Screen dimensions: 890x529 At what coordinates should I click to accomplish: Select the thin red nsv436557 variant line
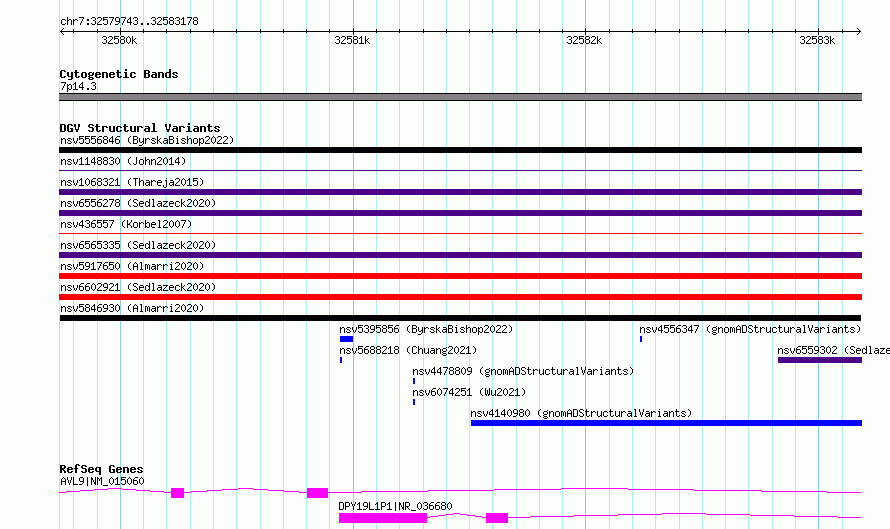(460, 233)
